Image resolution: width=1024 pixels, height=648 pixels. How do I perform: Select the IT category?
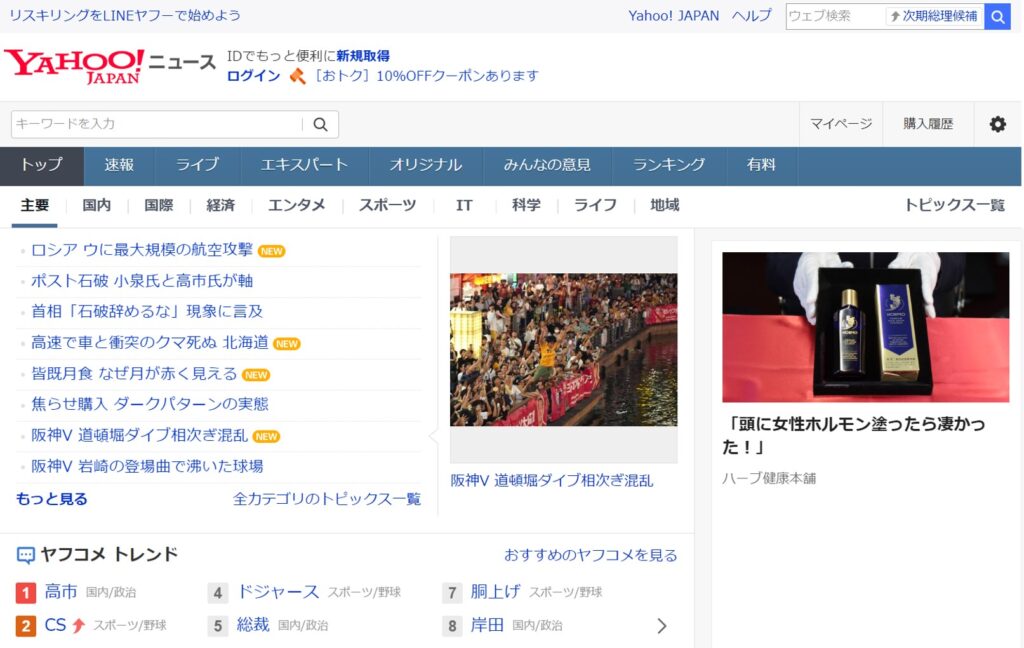point(464,205)
